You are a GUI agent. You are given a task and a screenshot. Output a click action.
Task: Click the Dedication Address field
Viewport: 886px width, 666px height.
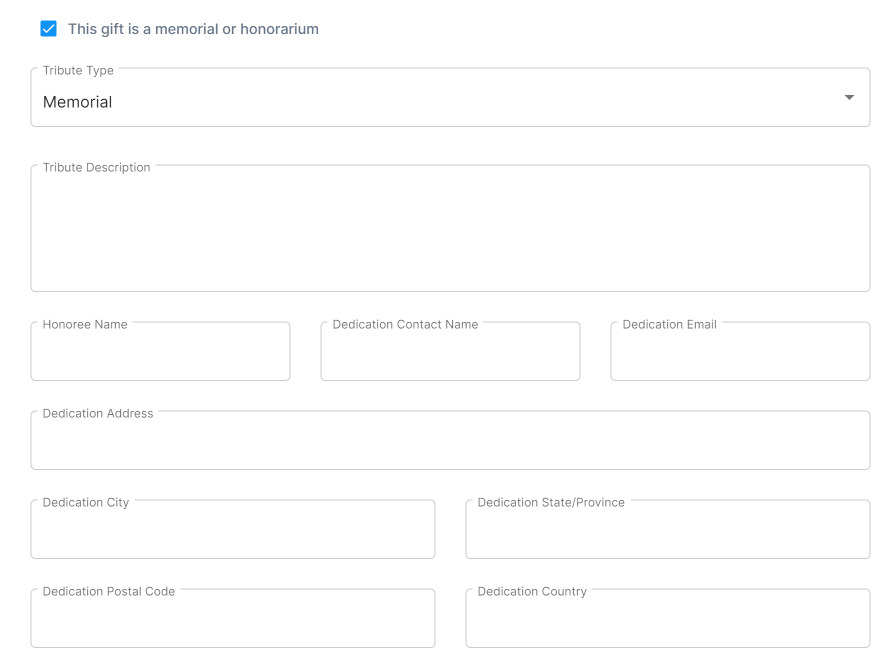coord(450,444)
